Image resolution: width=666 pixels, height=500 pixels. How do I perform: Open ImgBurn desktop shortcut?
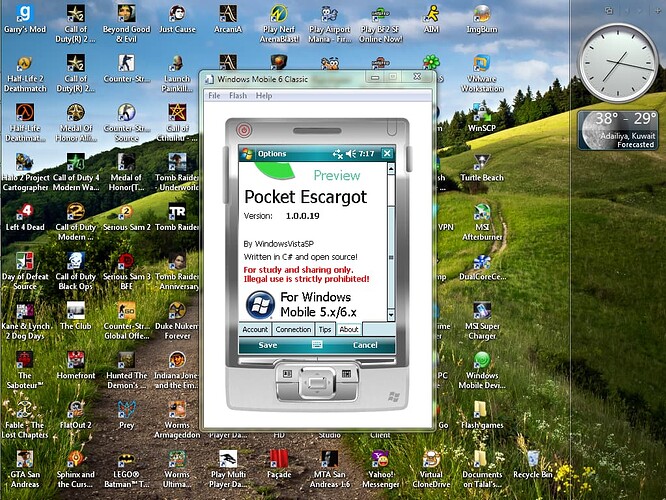[482, 19]
